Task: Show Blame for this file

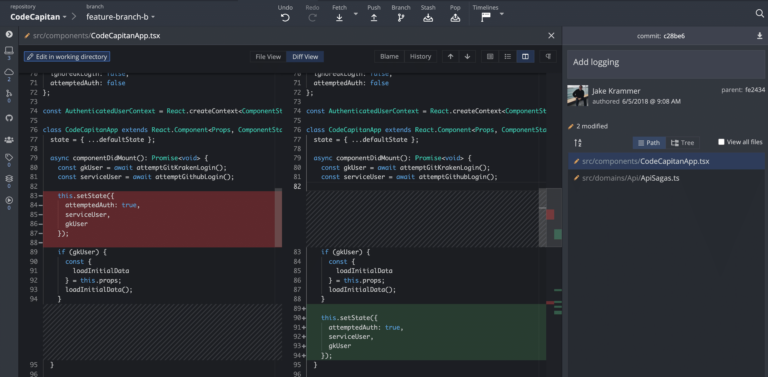Action: point(389,57)
